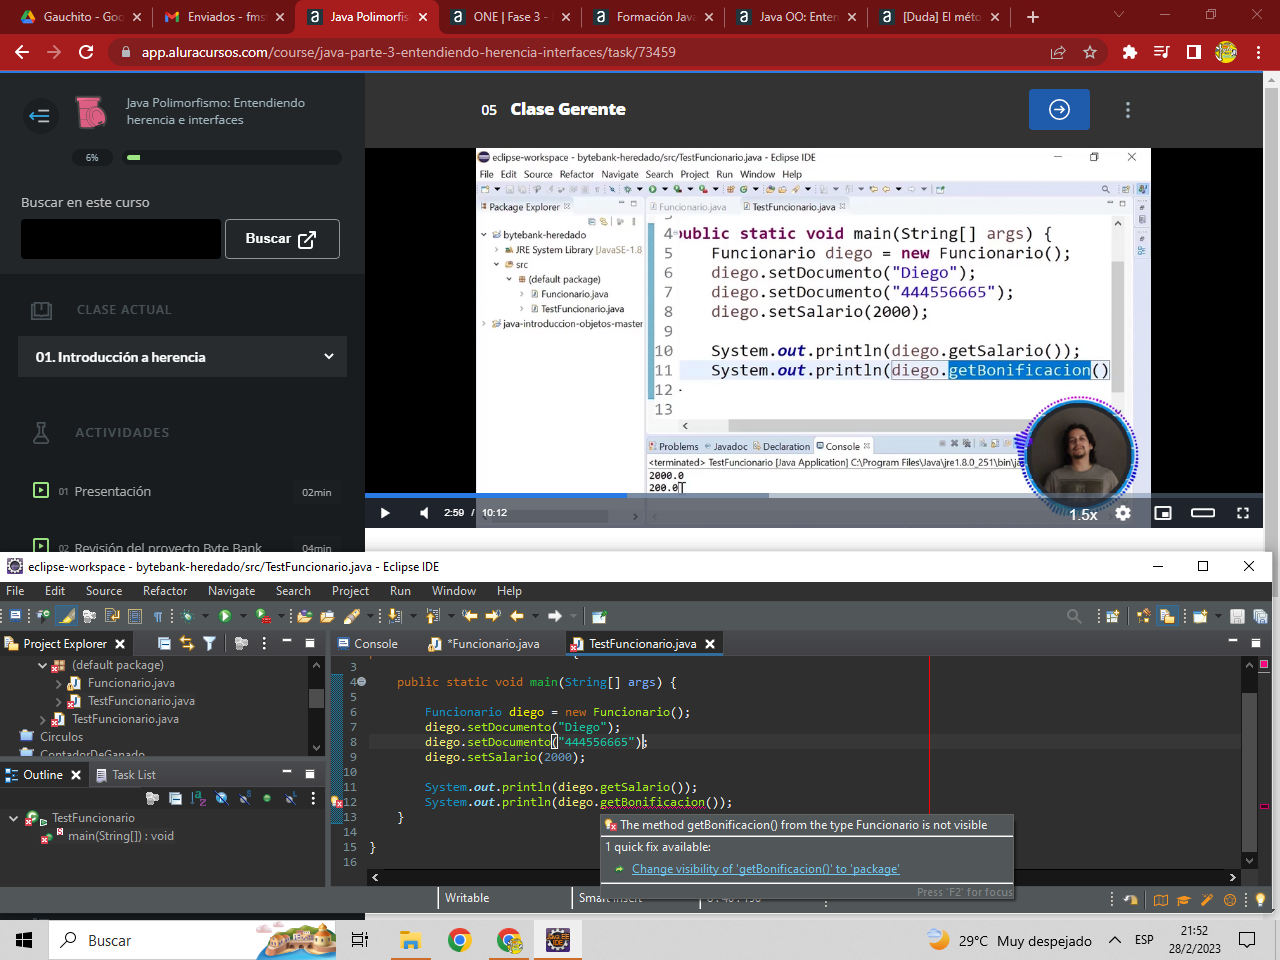Click the Forward navigation arrow in Eclipse toolbar

pyautogui.click(x=554, y=616)
